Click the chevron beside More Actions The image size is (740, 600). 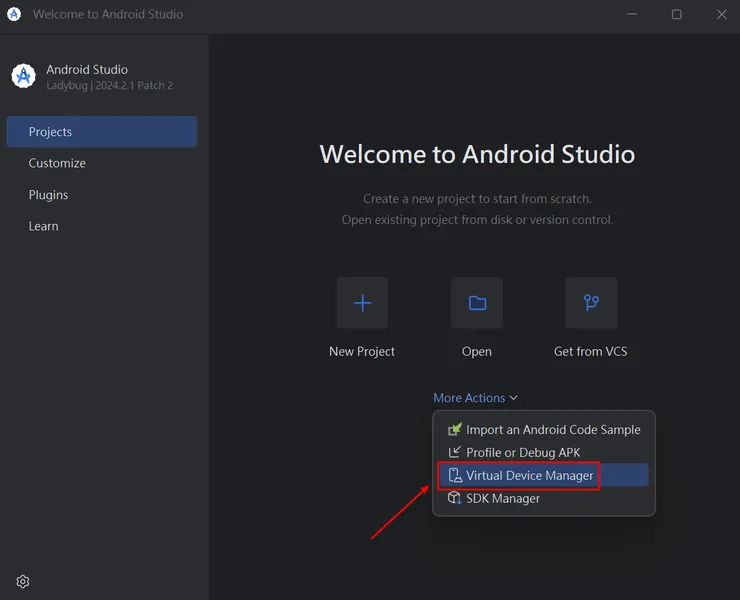[514, 398]
